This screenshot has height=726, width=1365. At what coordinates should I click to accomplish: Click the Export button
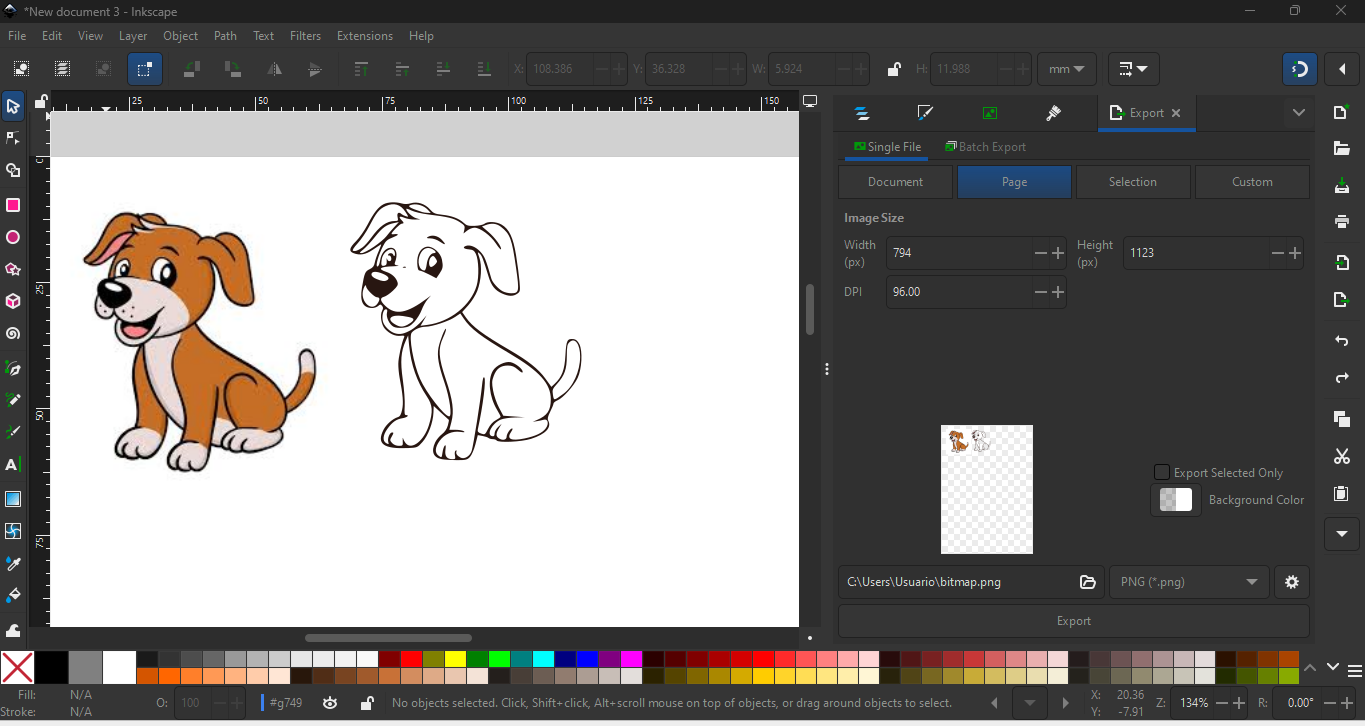pos(1073,621)
